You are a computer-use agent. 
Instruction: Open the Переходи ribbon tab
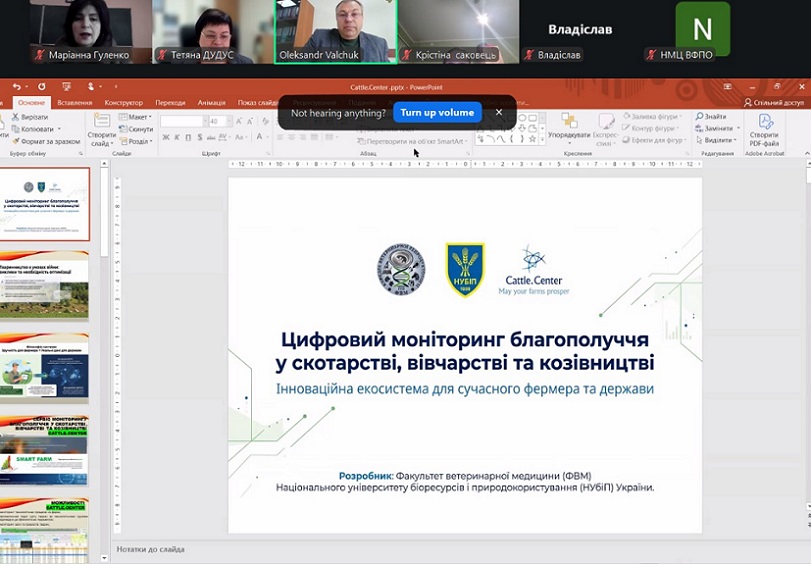click(x=170, y=102)
